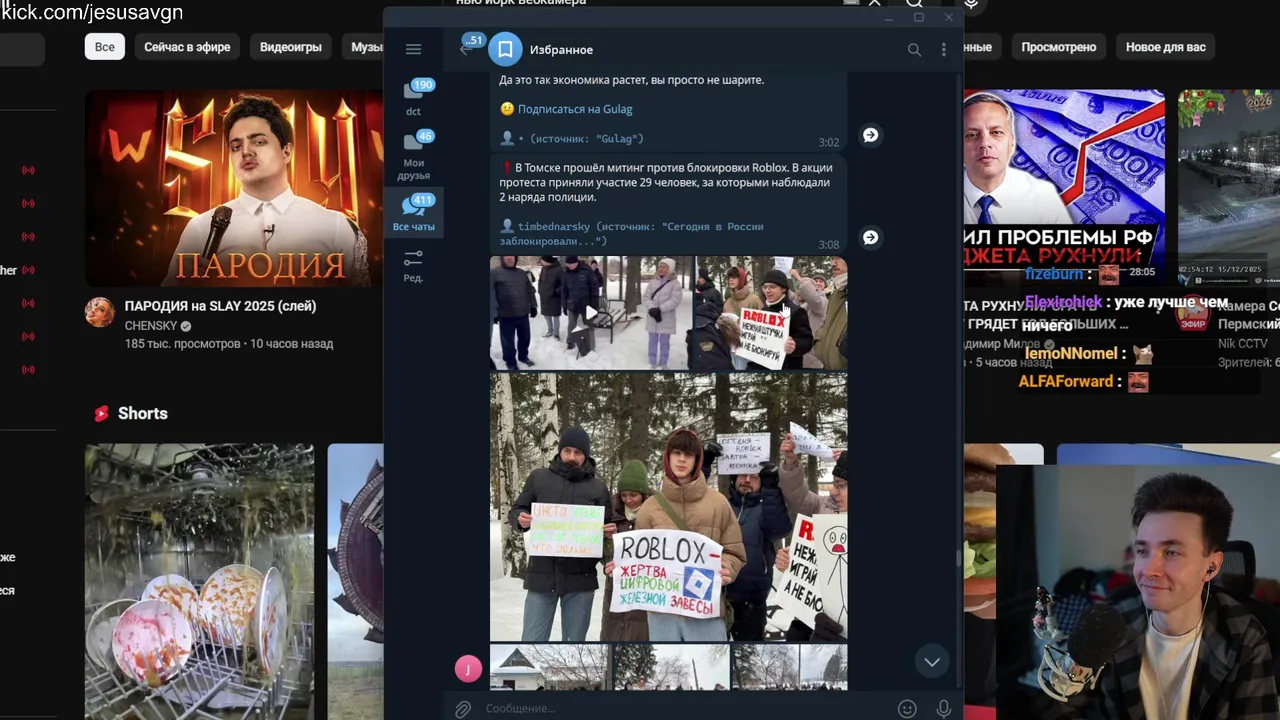Click the pink J sender avatar

(468, 669)
